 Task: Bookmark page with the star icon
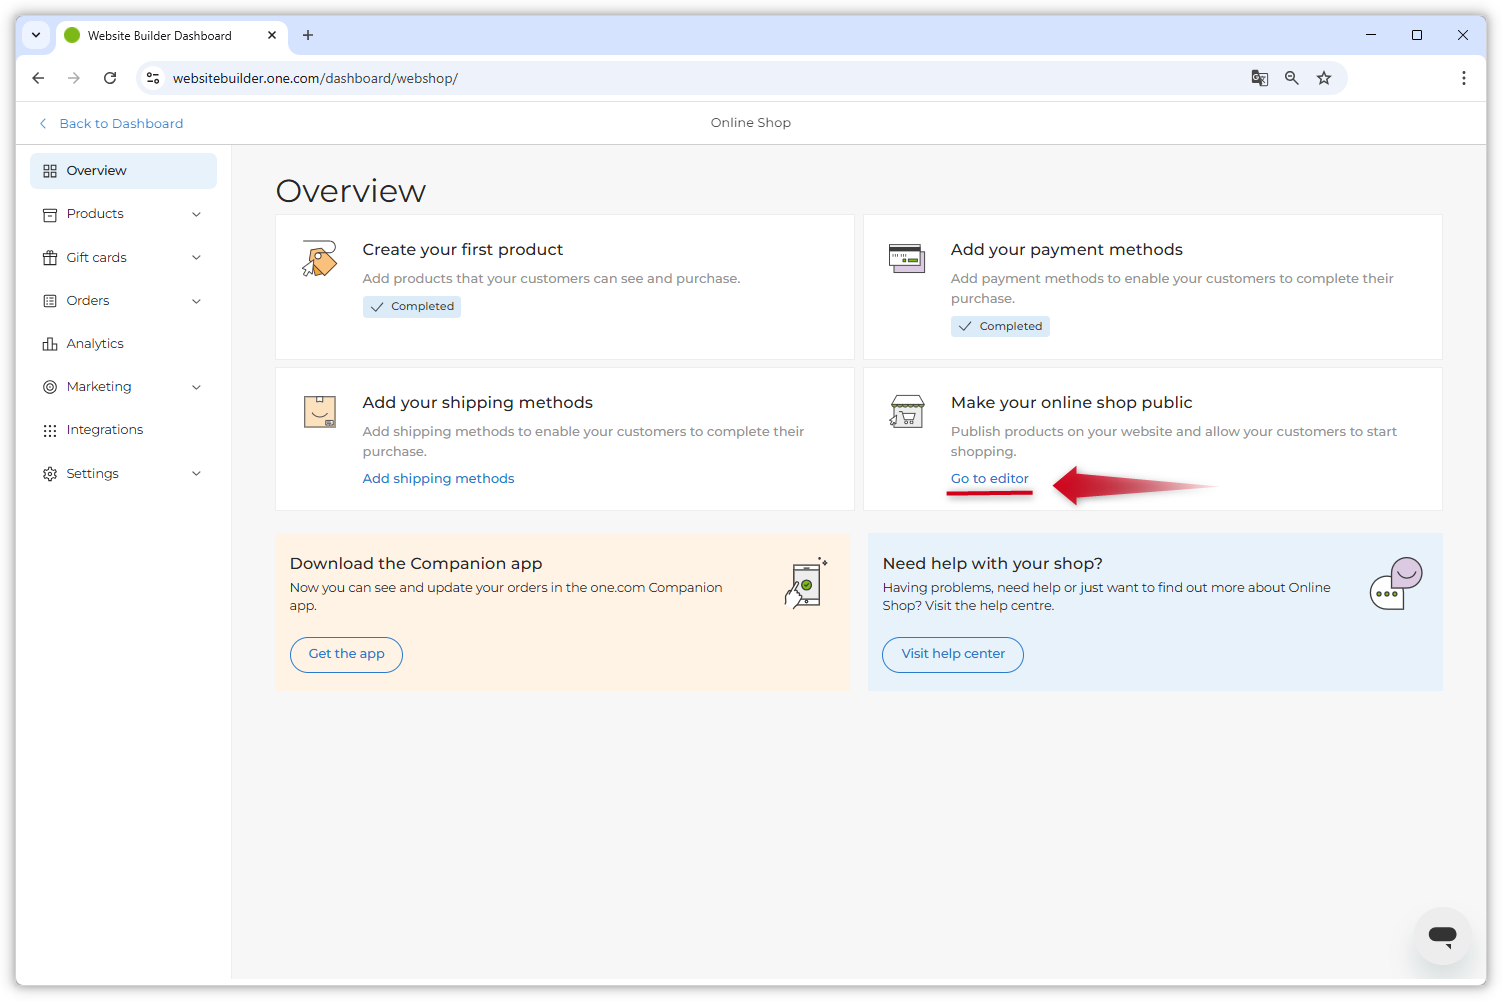tap(1323, 77)
